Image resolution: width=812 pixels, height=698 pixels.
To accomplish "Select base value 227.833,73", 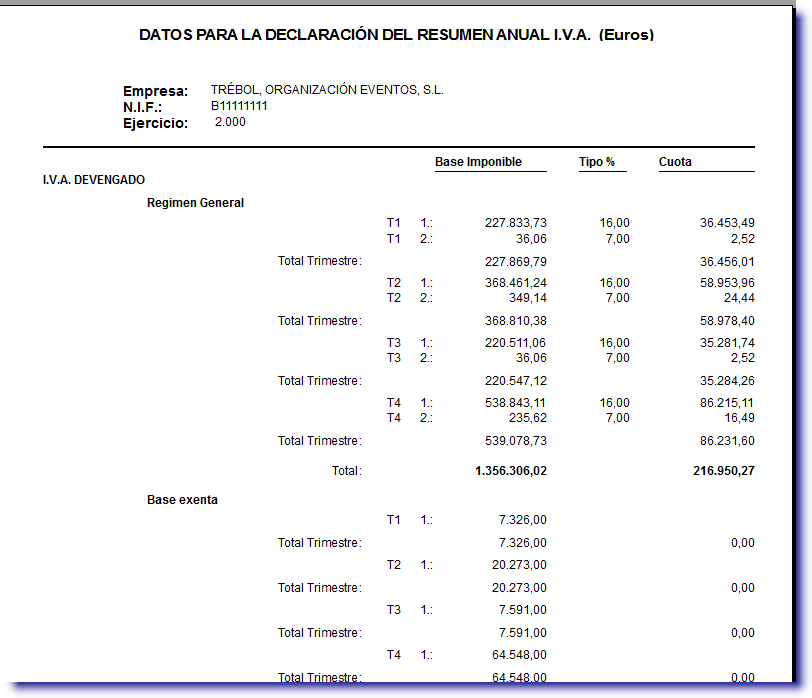I will pos(516,223).
